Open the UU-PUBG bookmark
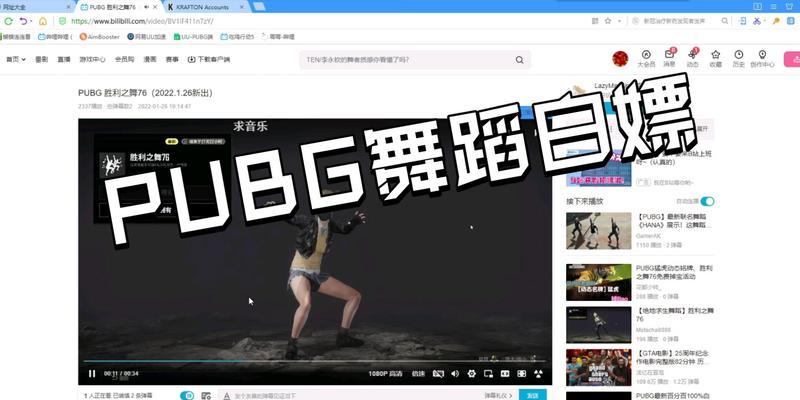 pyautogui.click(x=193, y=37)
